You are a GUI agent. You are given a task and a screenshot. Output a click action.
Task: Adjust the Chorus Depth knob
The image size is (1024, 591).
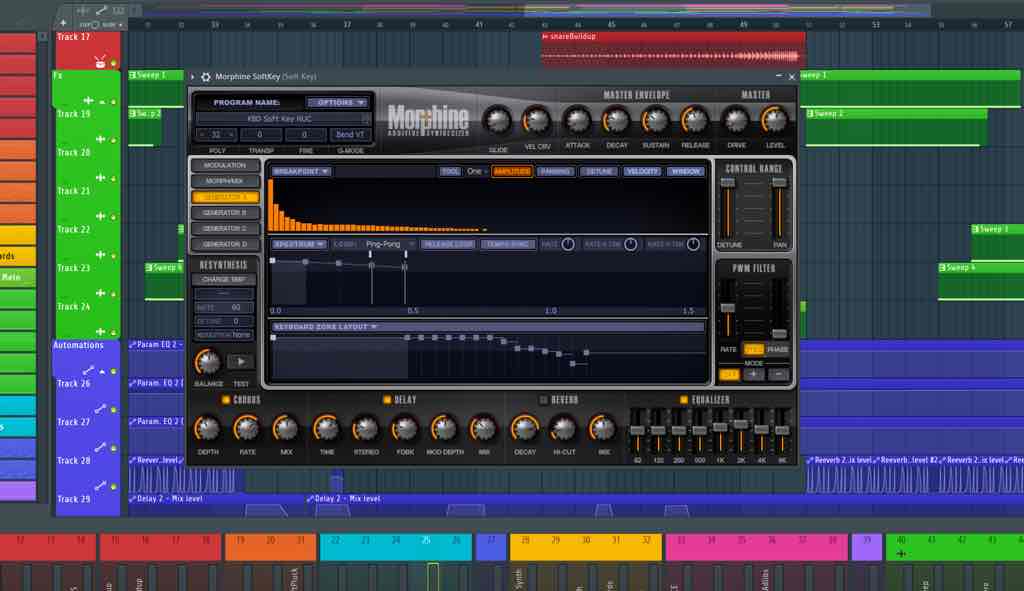207,428
